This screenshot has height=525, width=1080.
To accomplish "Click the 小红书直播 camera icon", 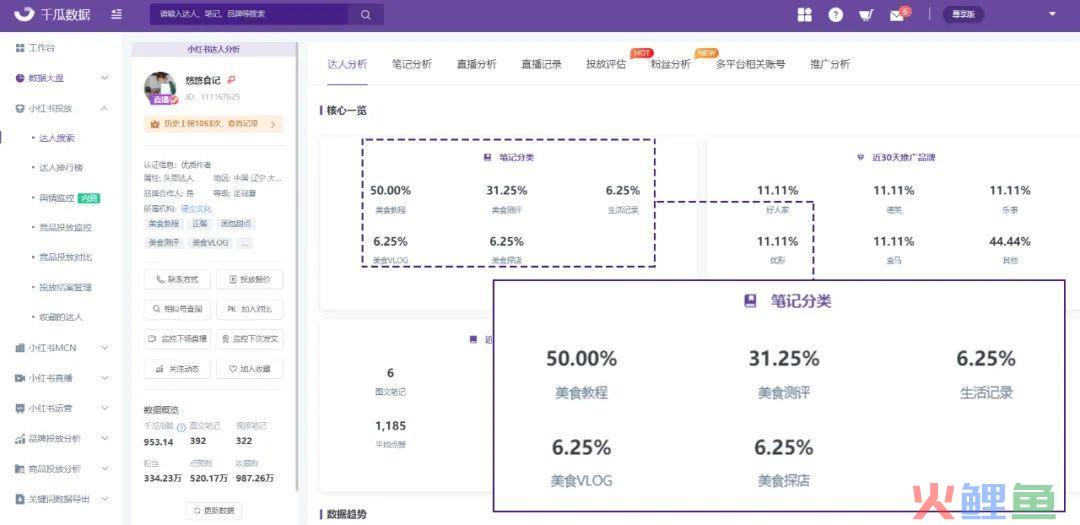I will pyautogui.click(x=20, y=378).
